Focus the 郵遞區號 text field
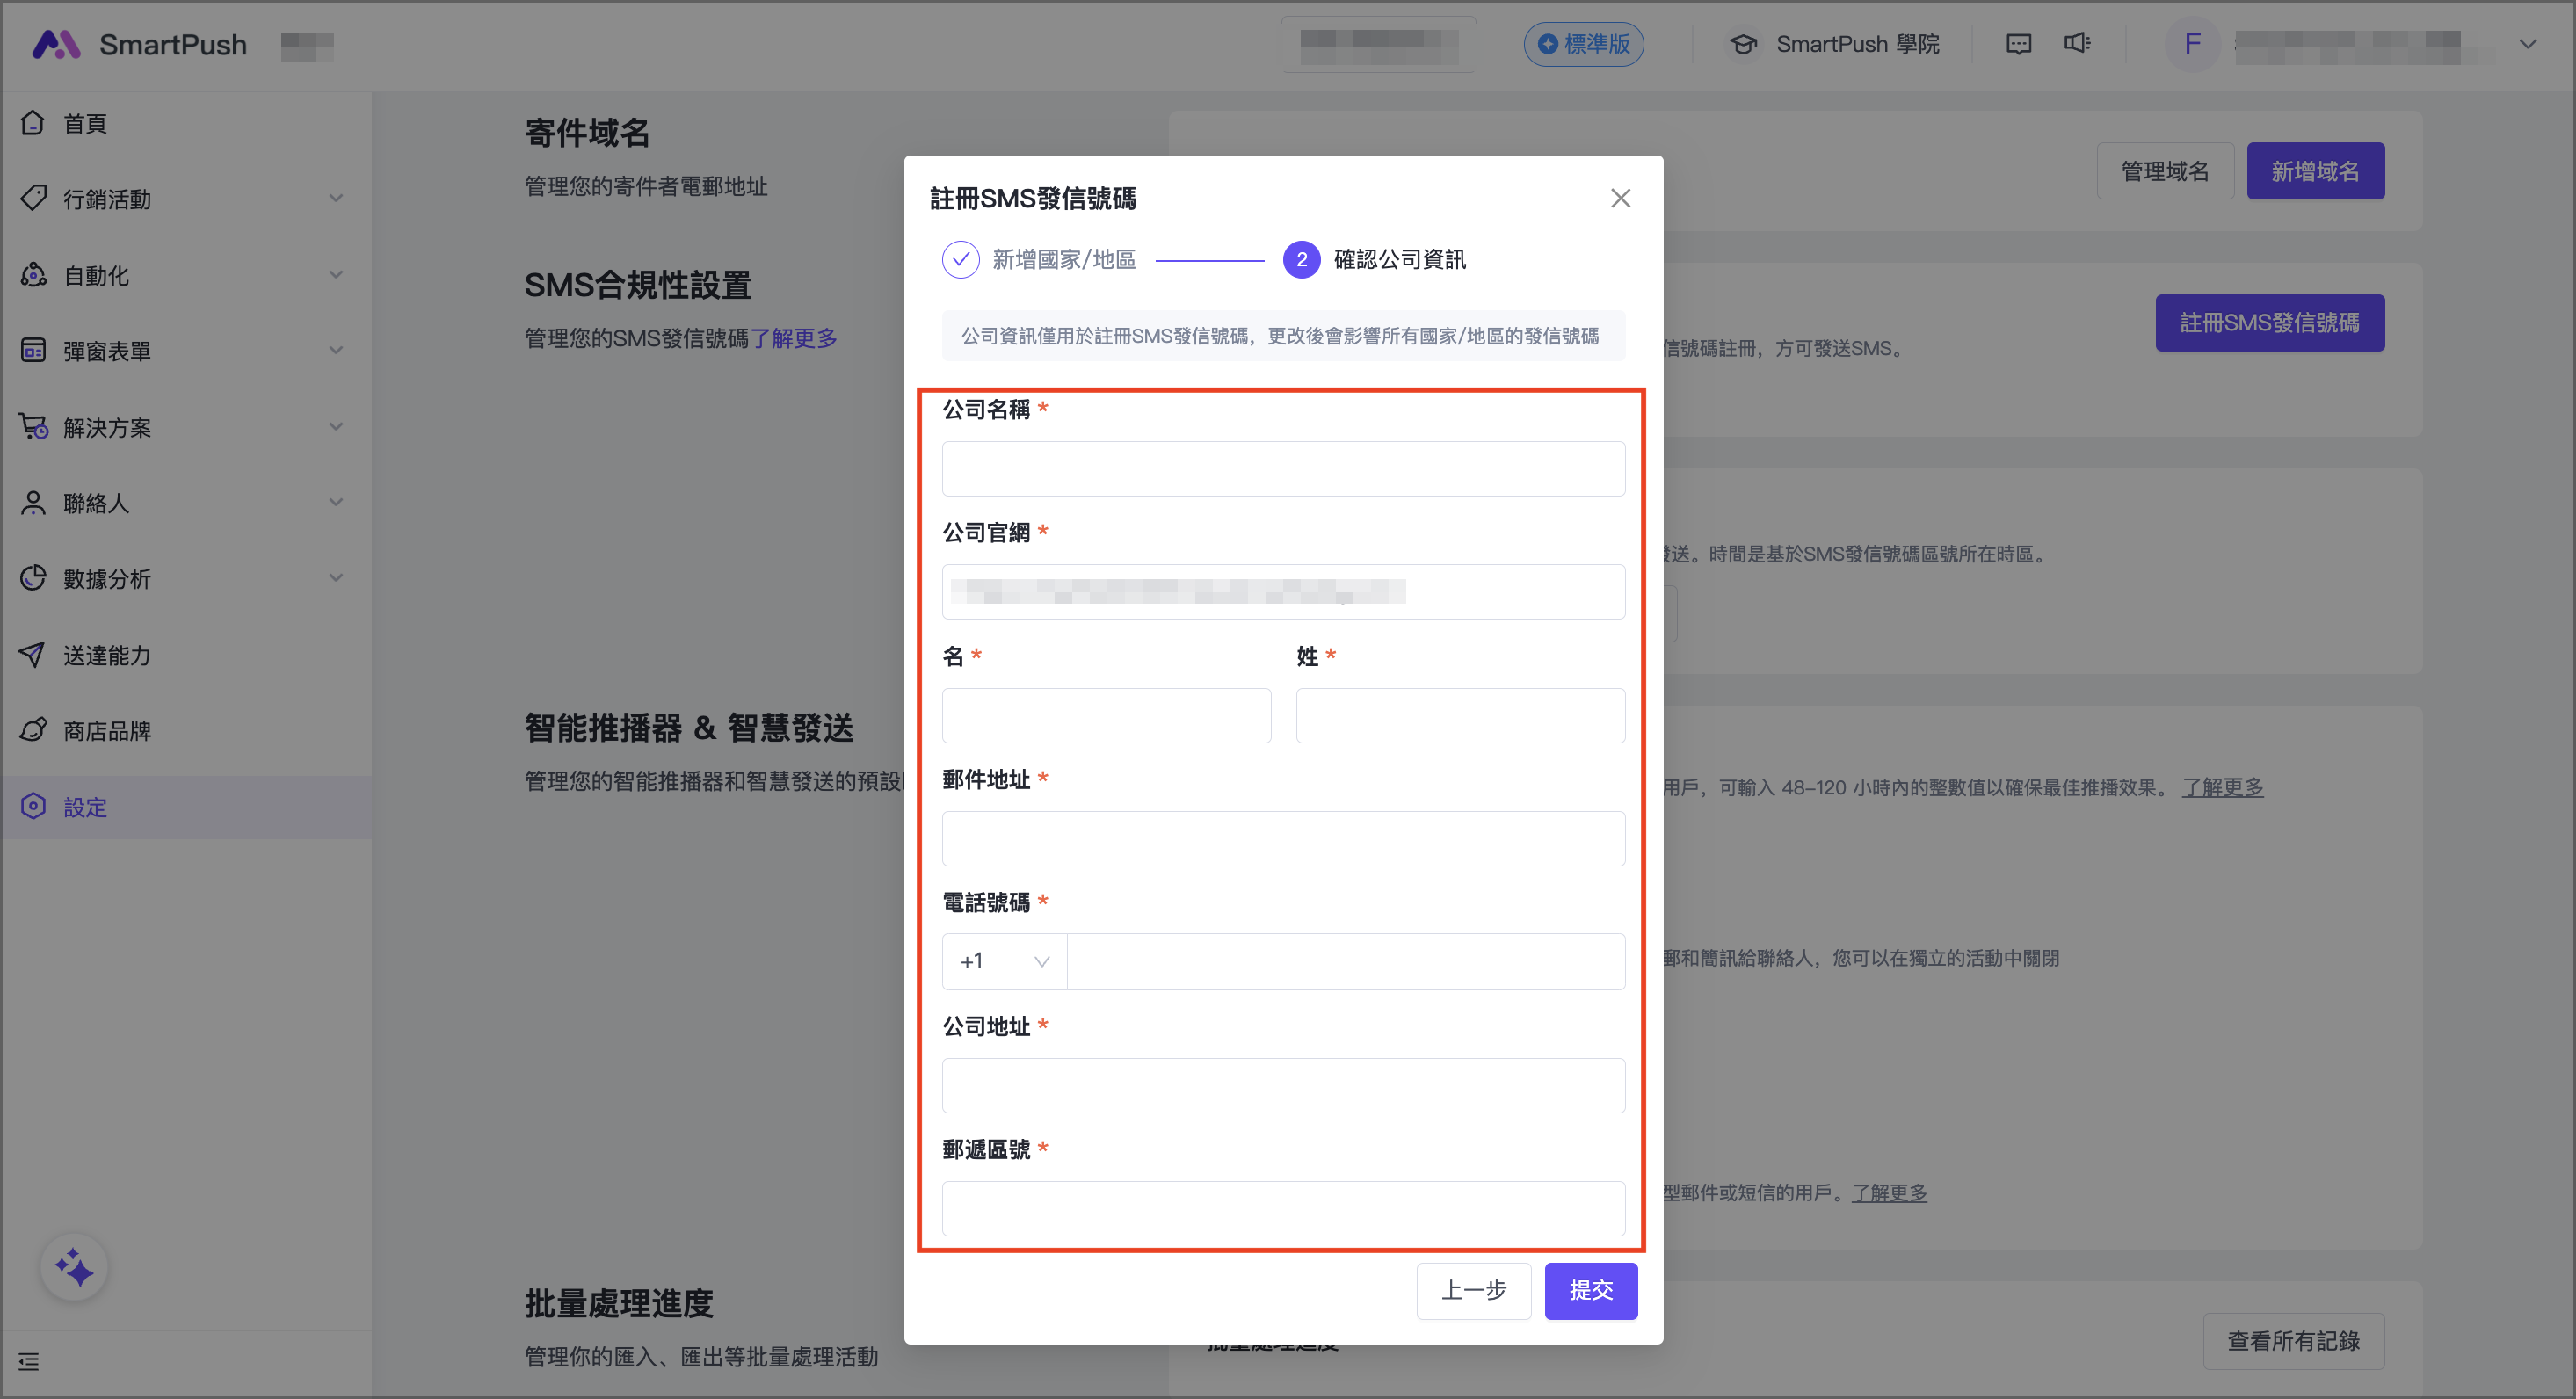2576x1399 pixels. (x=1283, y=1208)
